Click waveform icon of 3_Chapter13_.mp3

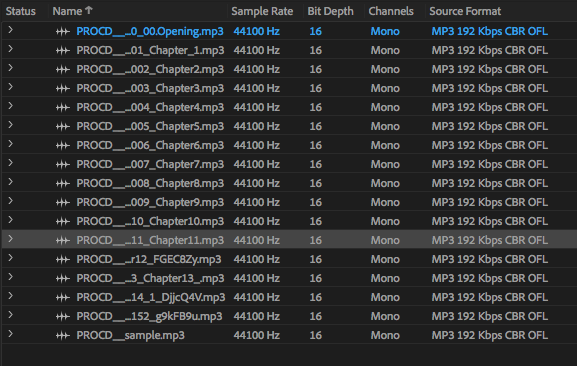click(63, 279)
